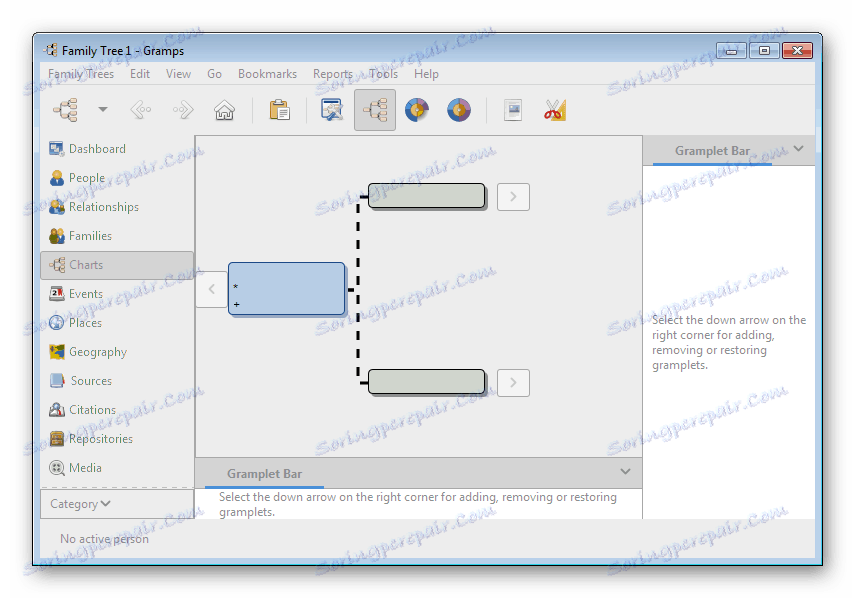
Task: Open the Events category
Action: tap(76, 294)
